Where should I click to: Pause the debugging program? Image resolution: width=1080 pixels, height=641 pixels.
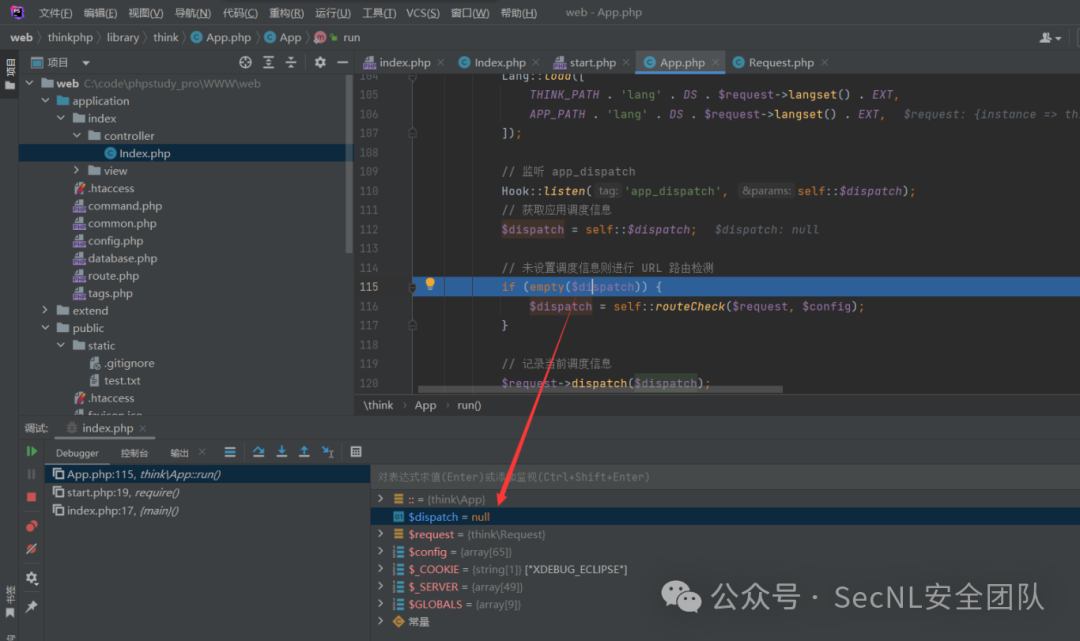tap(32, 474)
